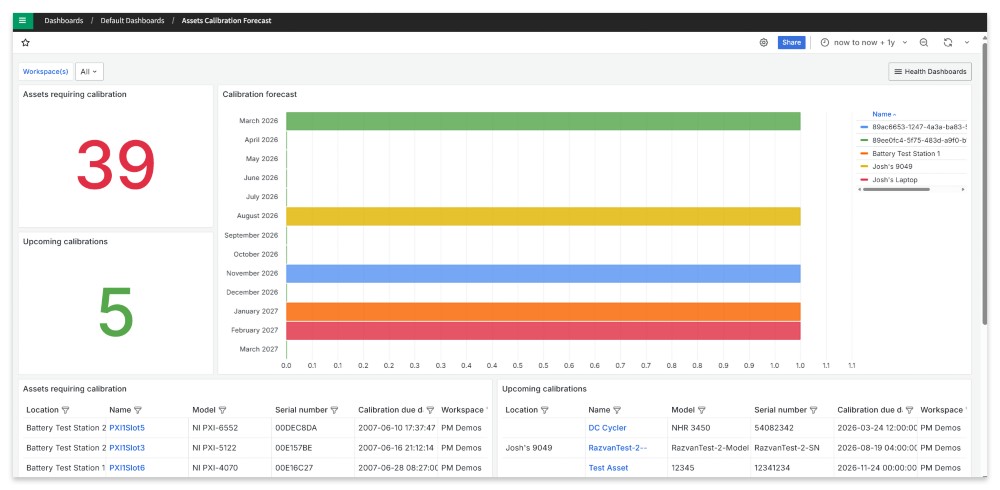
Task: Open dashboard settings gear
Action: pyautogui.click(x=763, y=43)
